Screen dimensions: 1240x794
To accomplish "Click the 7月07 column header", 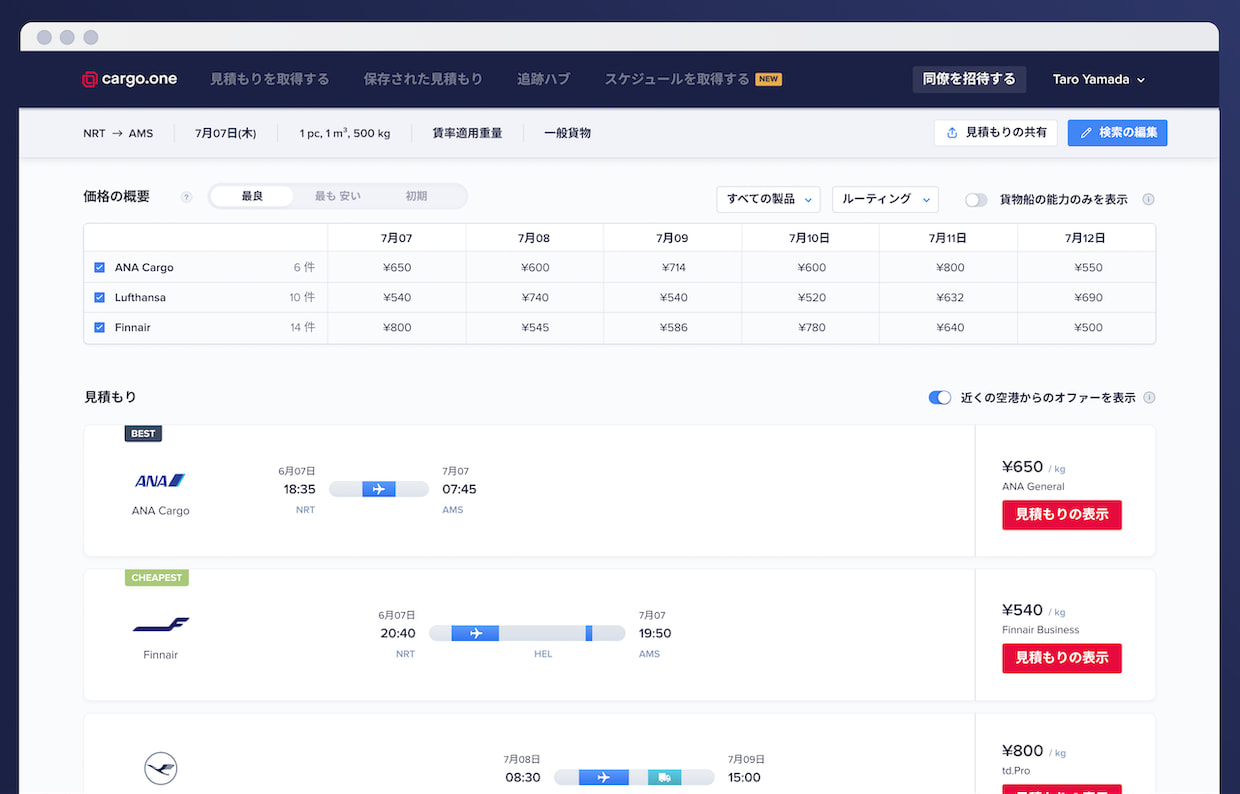I will 397,238.
